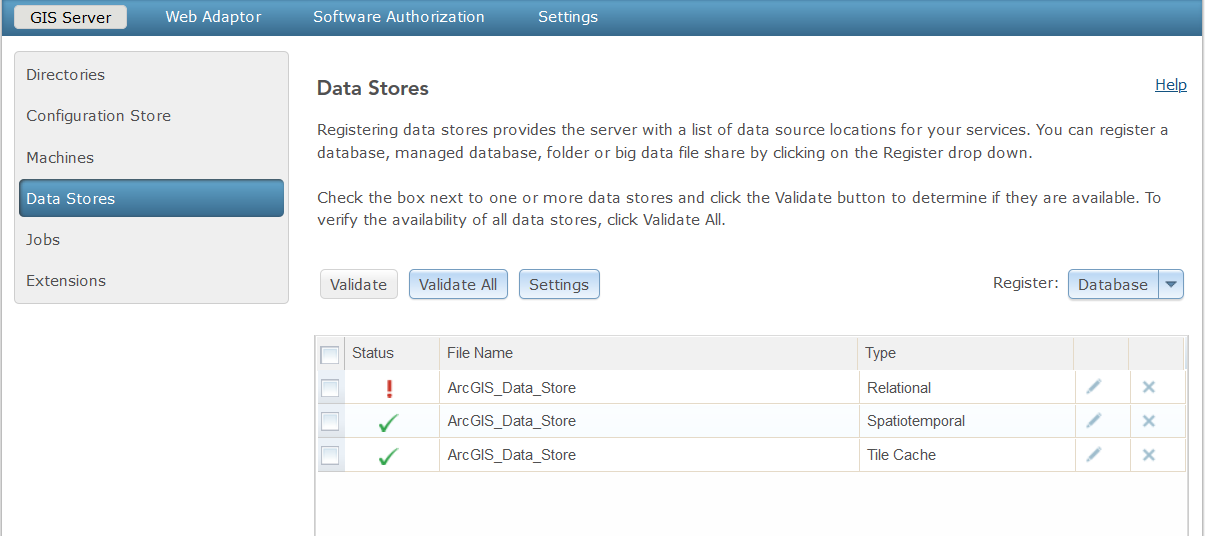This screenshot has height=536, width=1205.
Task: Check the Spatiotemporal data store checkbox
Action: point(330,421)
